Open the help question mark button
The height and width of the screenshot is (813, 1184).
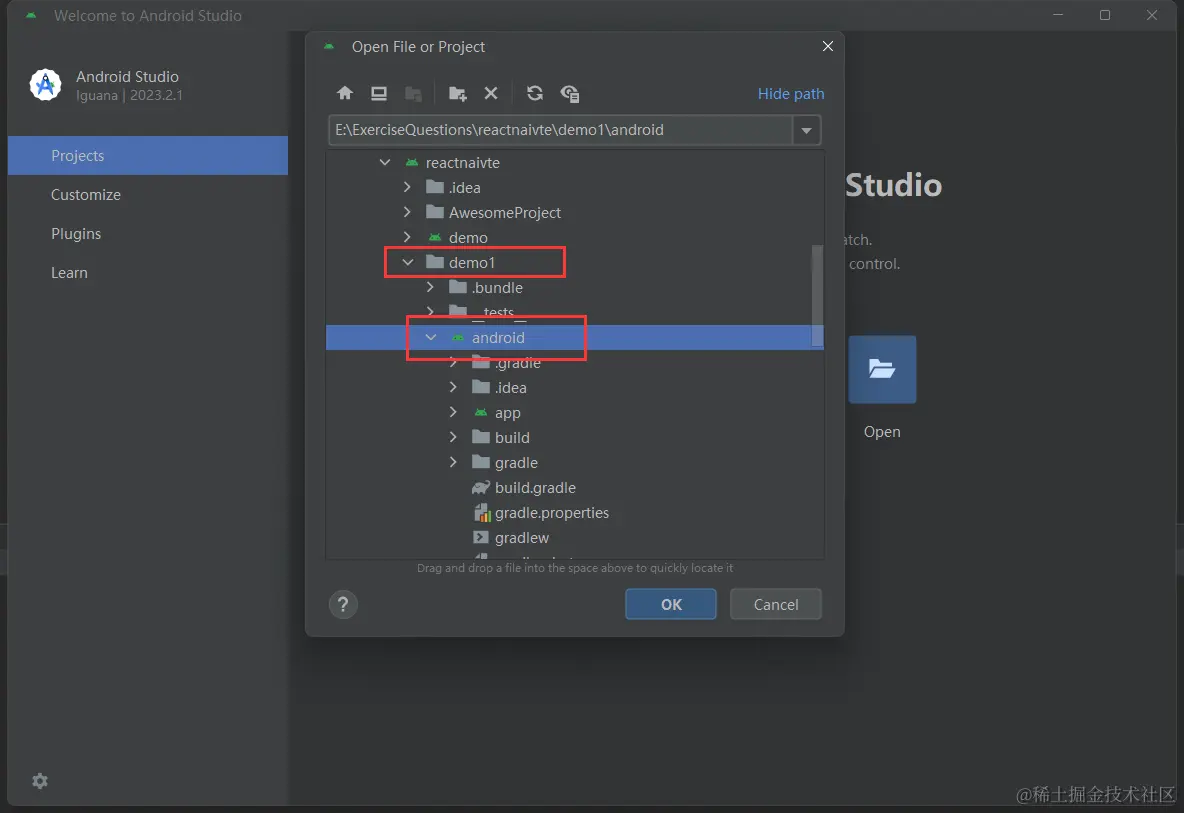pyautogui.click(x=343, y=604)
